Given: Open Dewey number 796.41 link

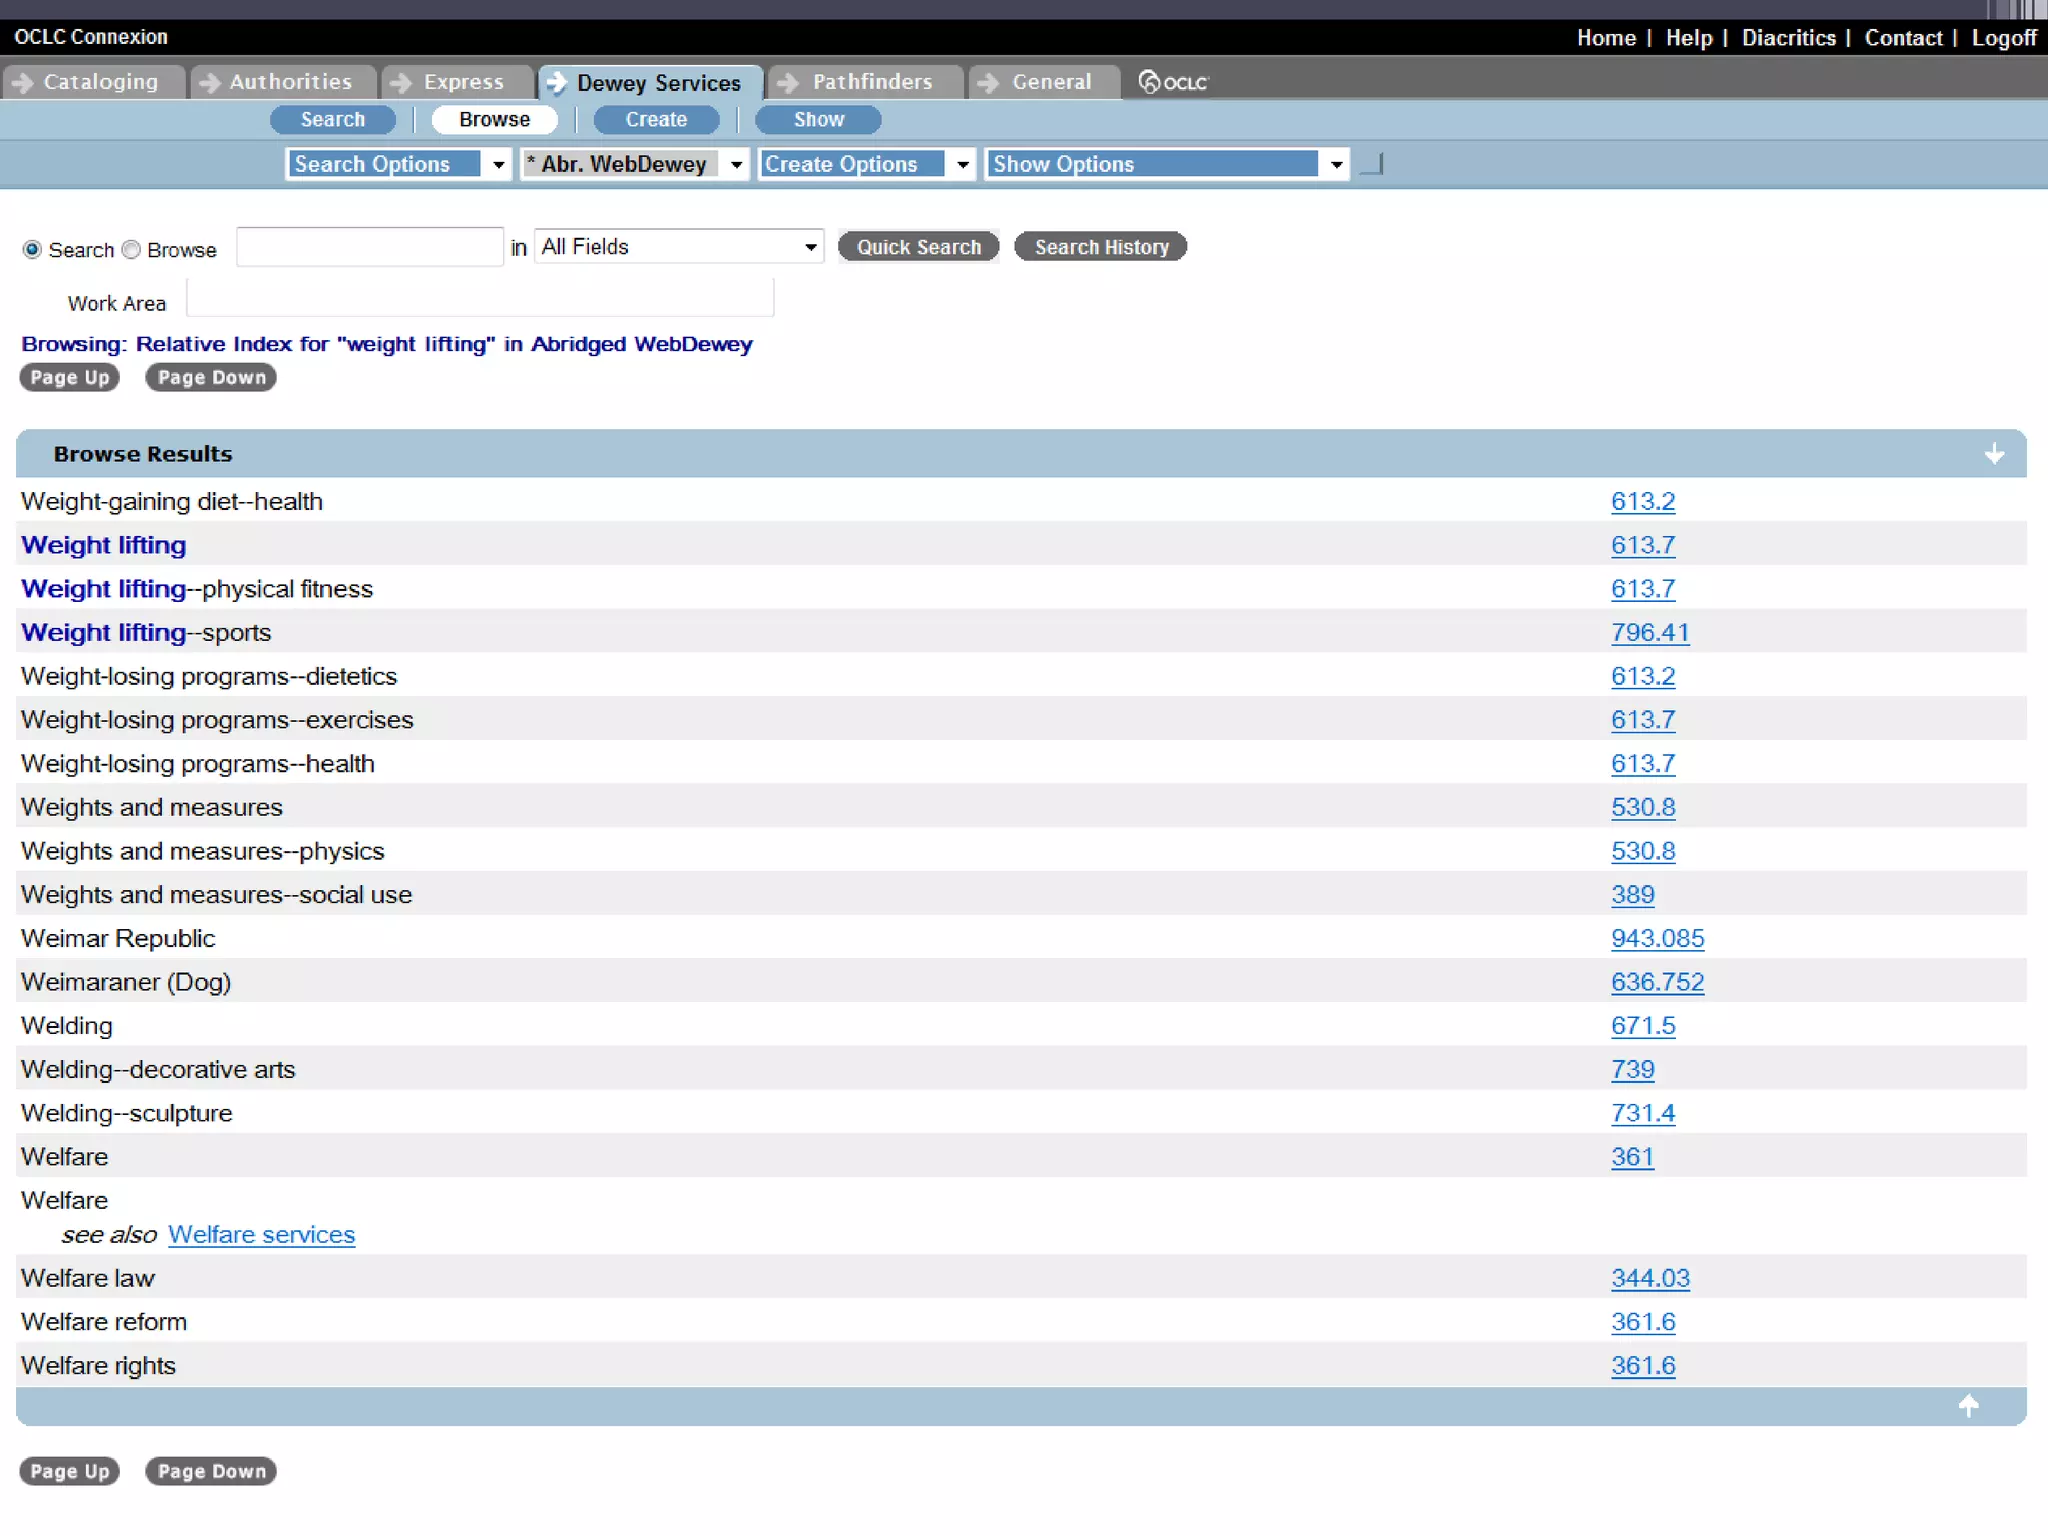Looking at the screenshot, I should pos(1649,633).
